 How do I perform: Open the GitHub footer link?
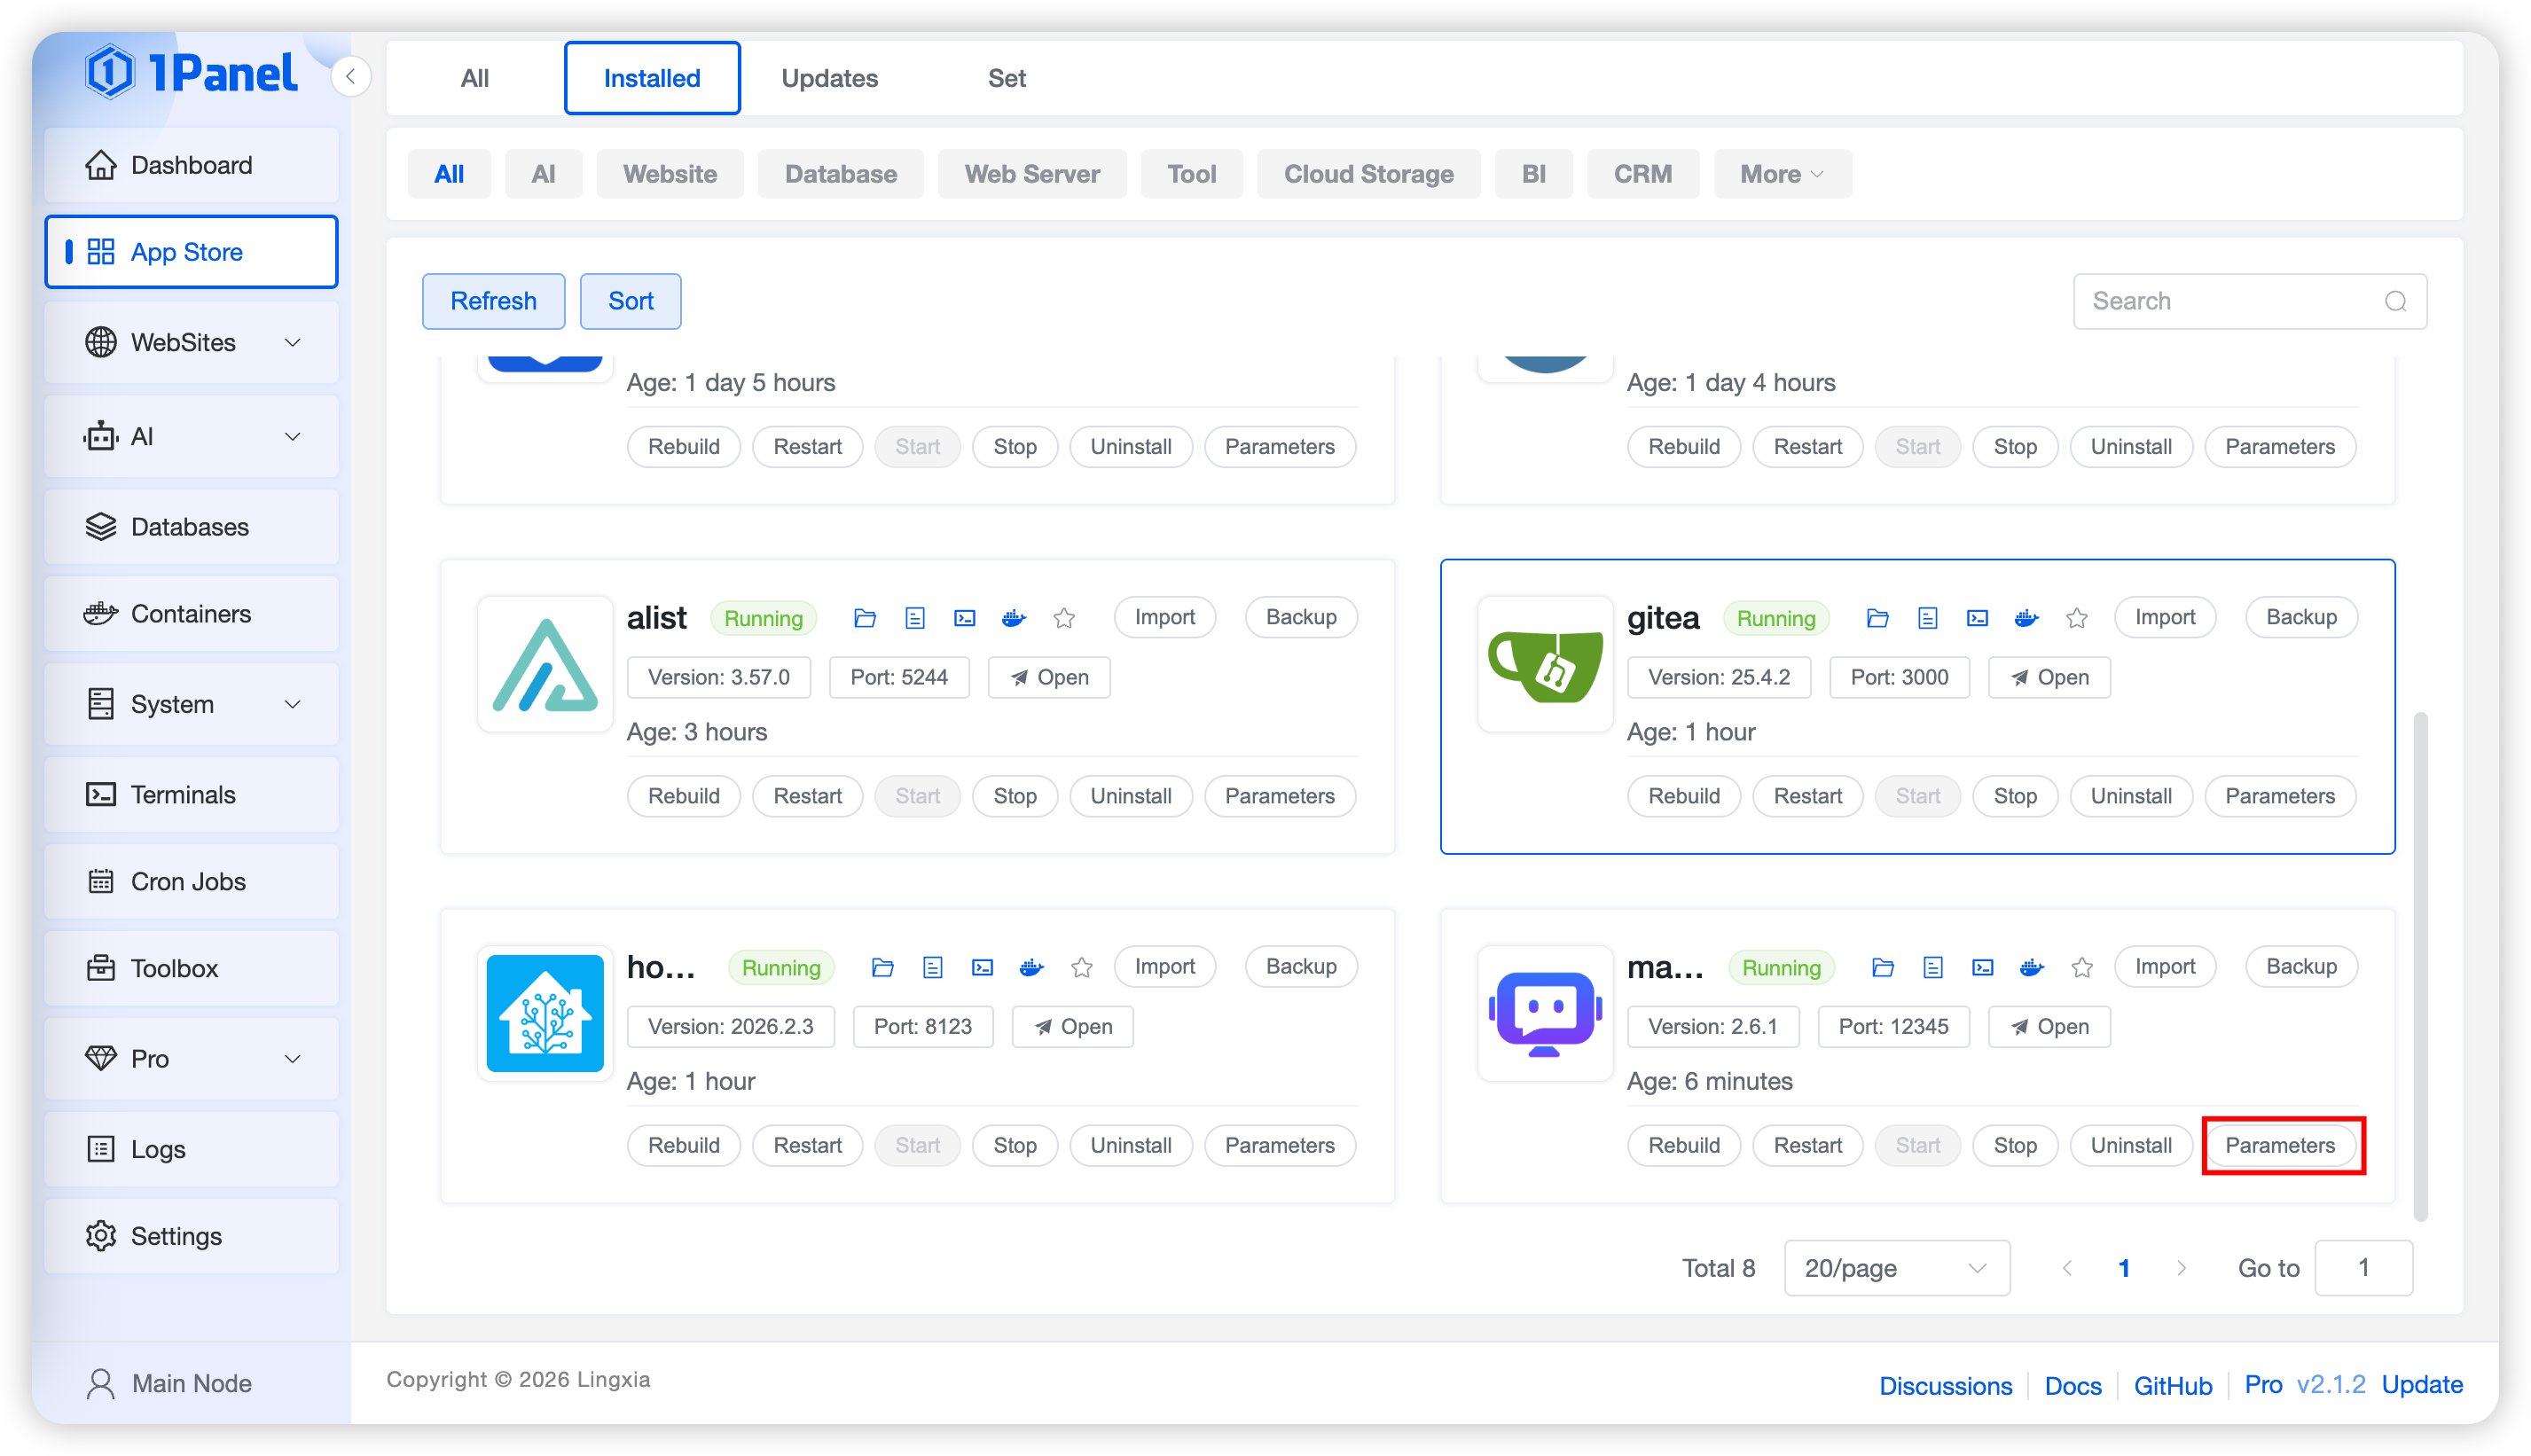[2172, 1385]
